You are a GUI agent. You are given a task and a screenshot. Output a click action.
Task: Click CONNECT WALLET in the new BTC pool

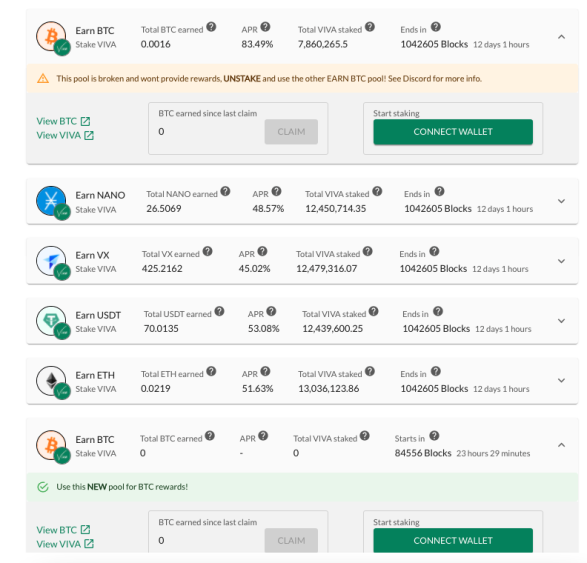coord(453,540)
